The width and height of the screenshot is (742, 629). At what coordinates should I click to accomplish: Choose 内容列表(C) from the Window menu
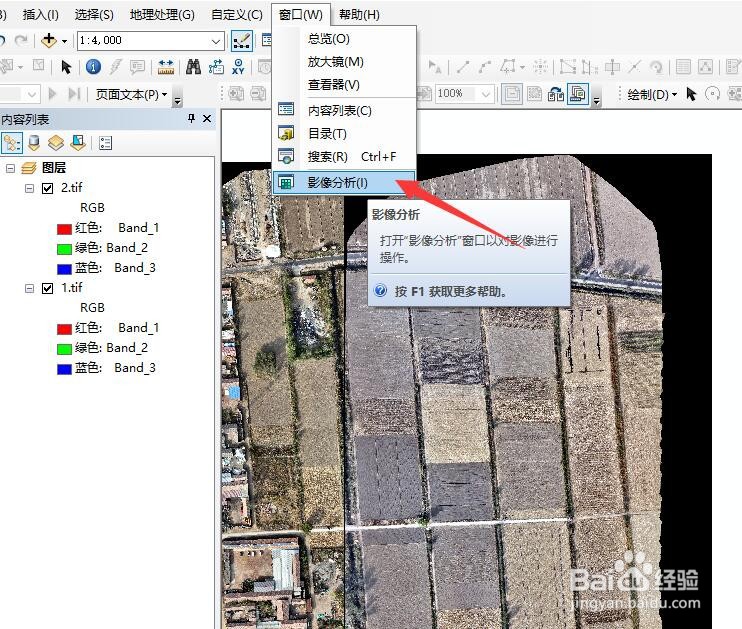click(x=344, y=110)
